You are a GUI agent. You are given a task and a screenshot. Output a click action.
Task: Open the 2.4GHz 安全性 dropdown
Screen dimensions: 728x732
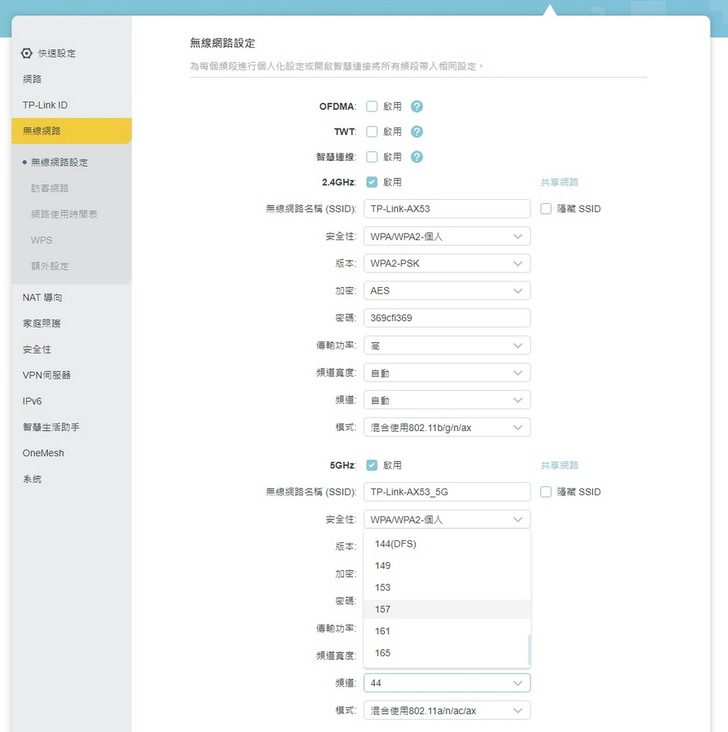(446, 236)
